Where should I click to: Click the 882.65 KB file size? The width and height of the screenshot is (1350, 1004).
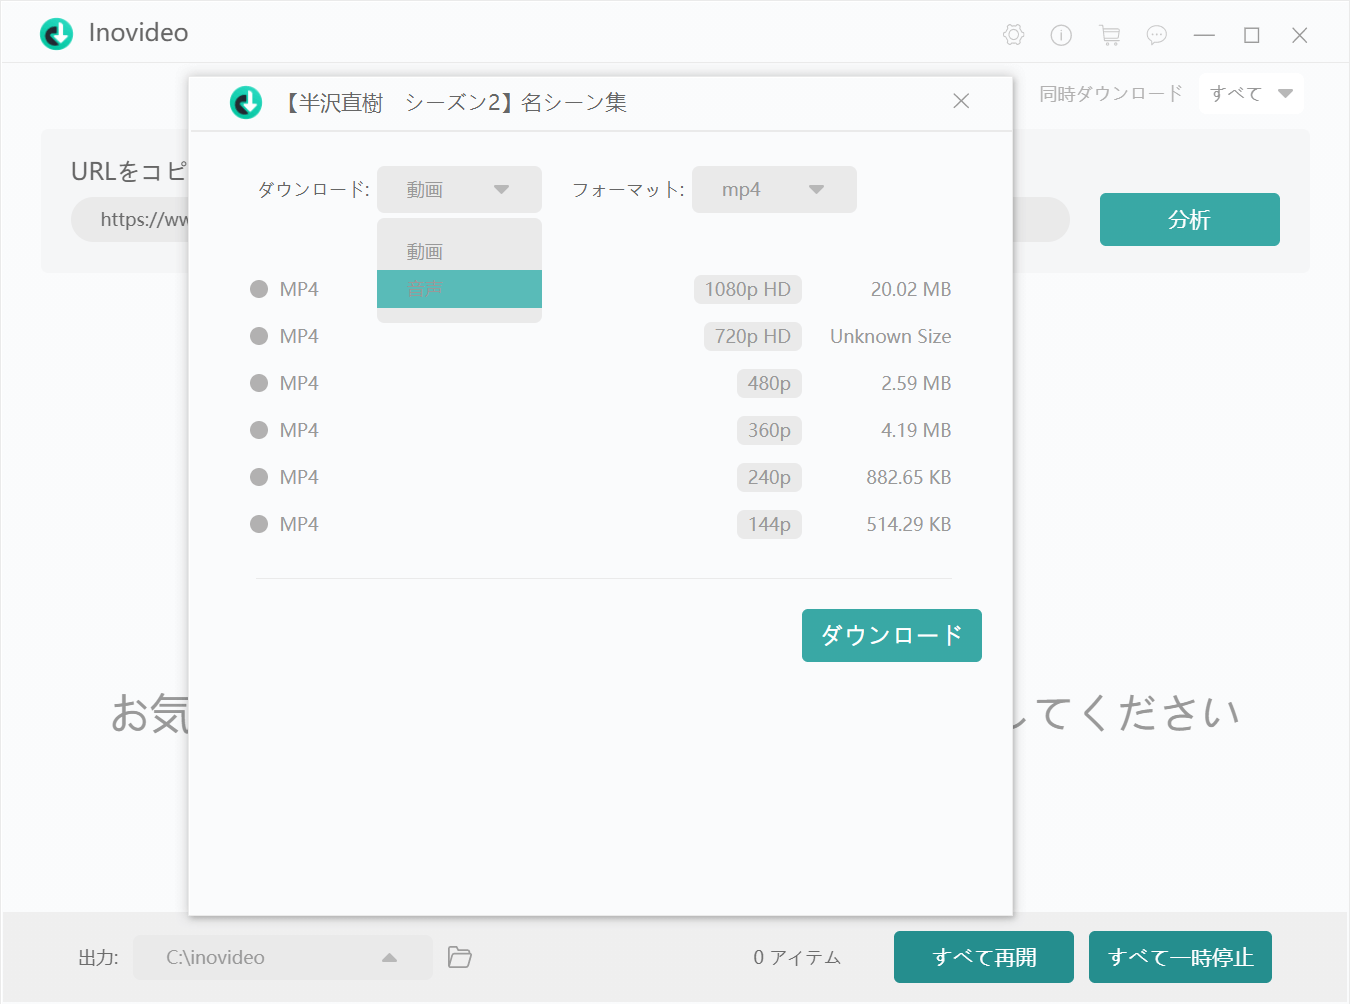[x=909, y=477]
